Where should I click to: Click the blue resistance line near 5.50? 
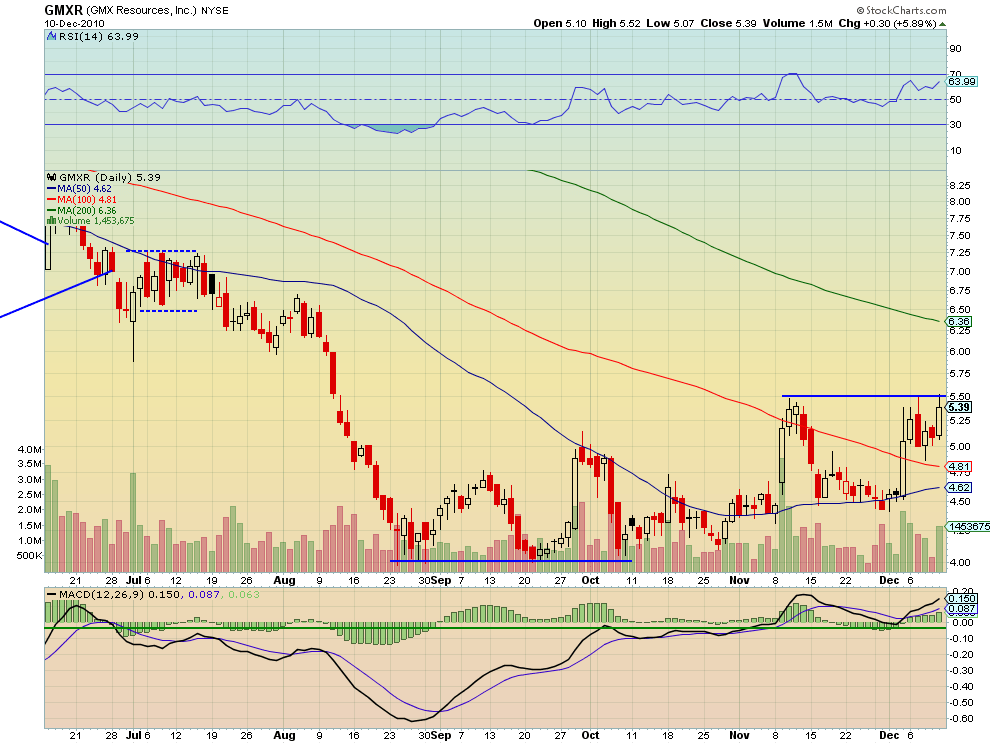864,396
